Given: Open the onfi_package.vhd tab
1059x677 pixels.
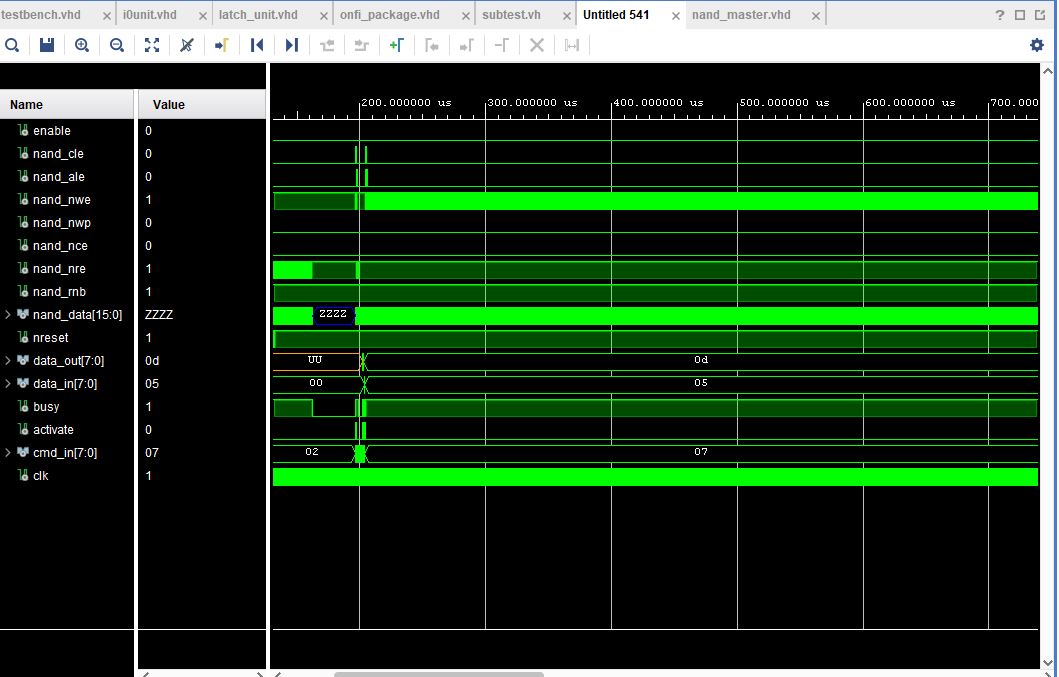Looking at the screenshot, I should 390,15.
